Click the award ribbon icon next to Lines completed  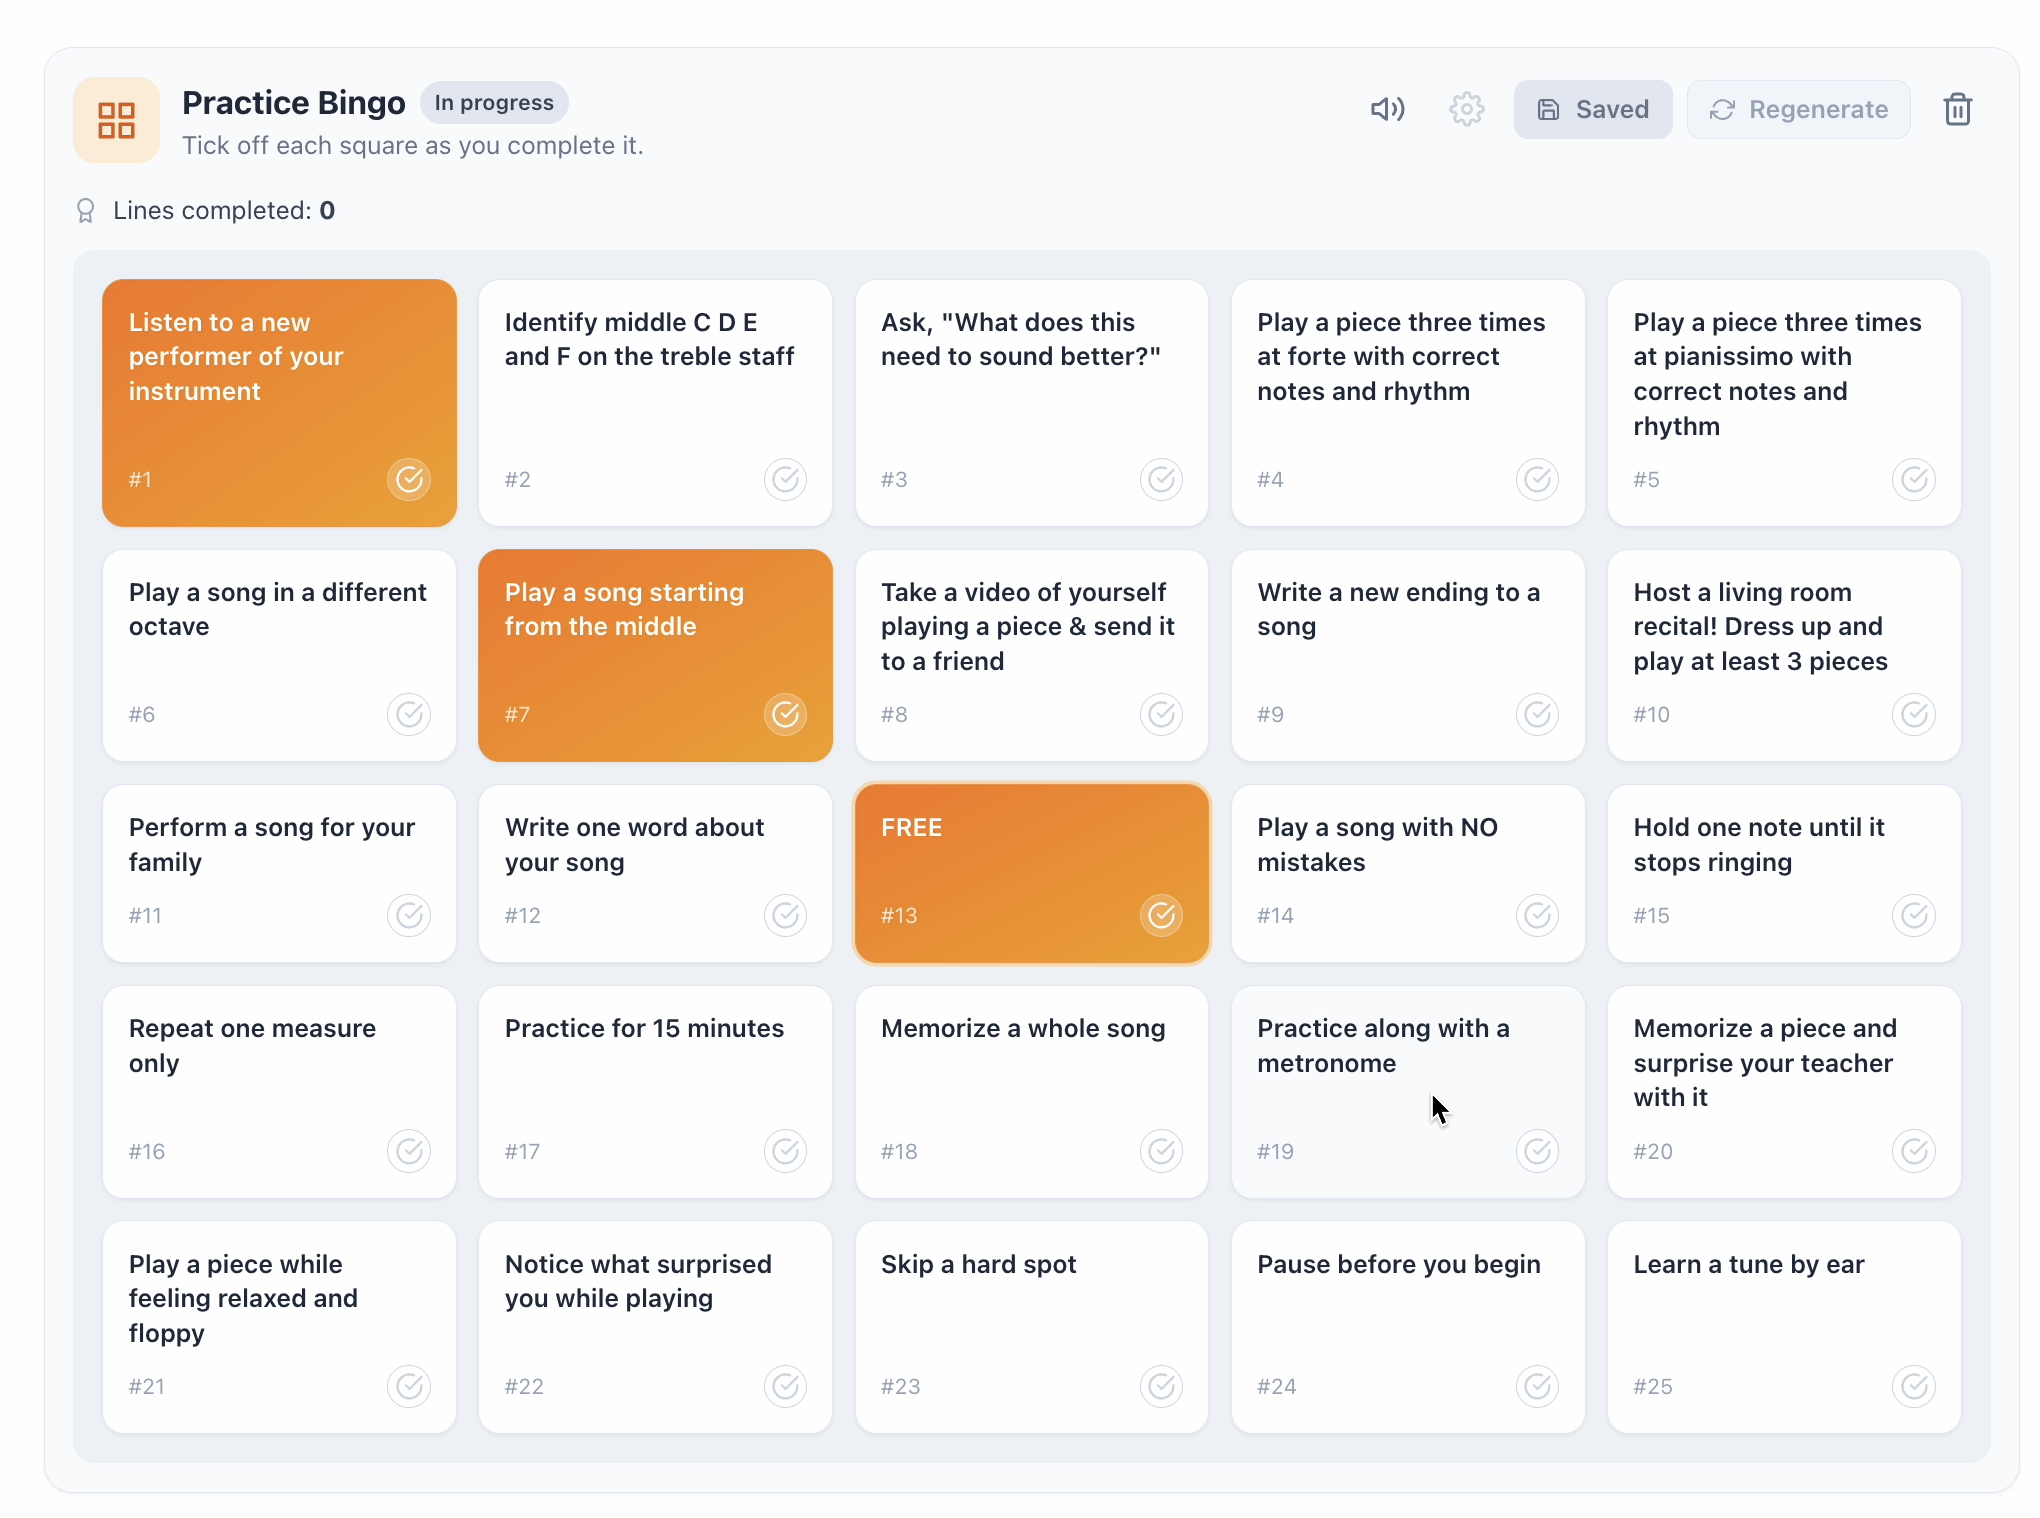pyautogui.click(x=86, y=211)
